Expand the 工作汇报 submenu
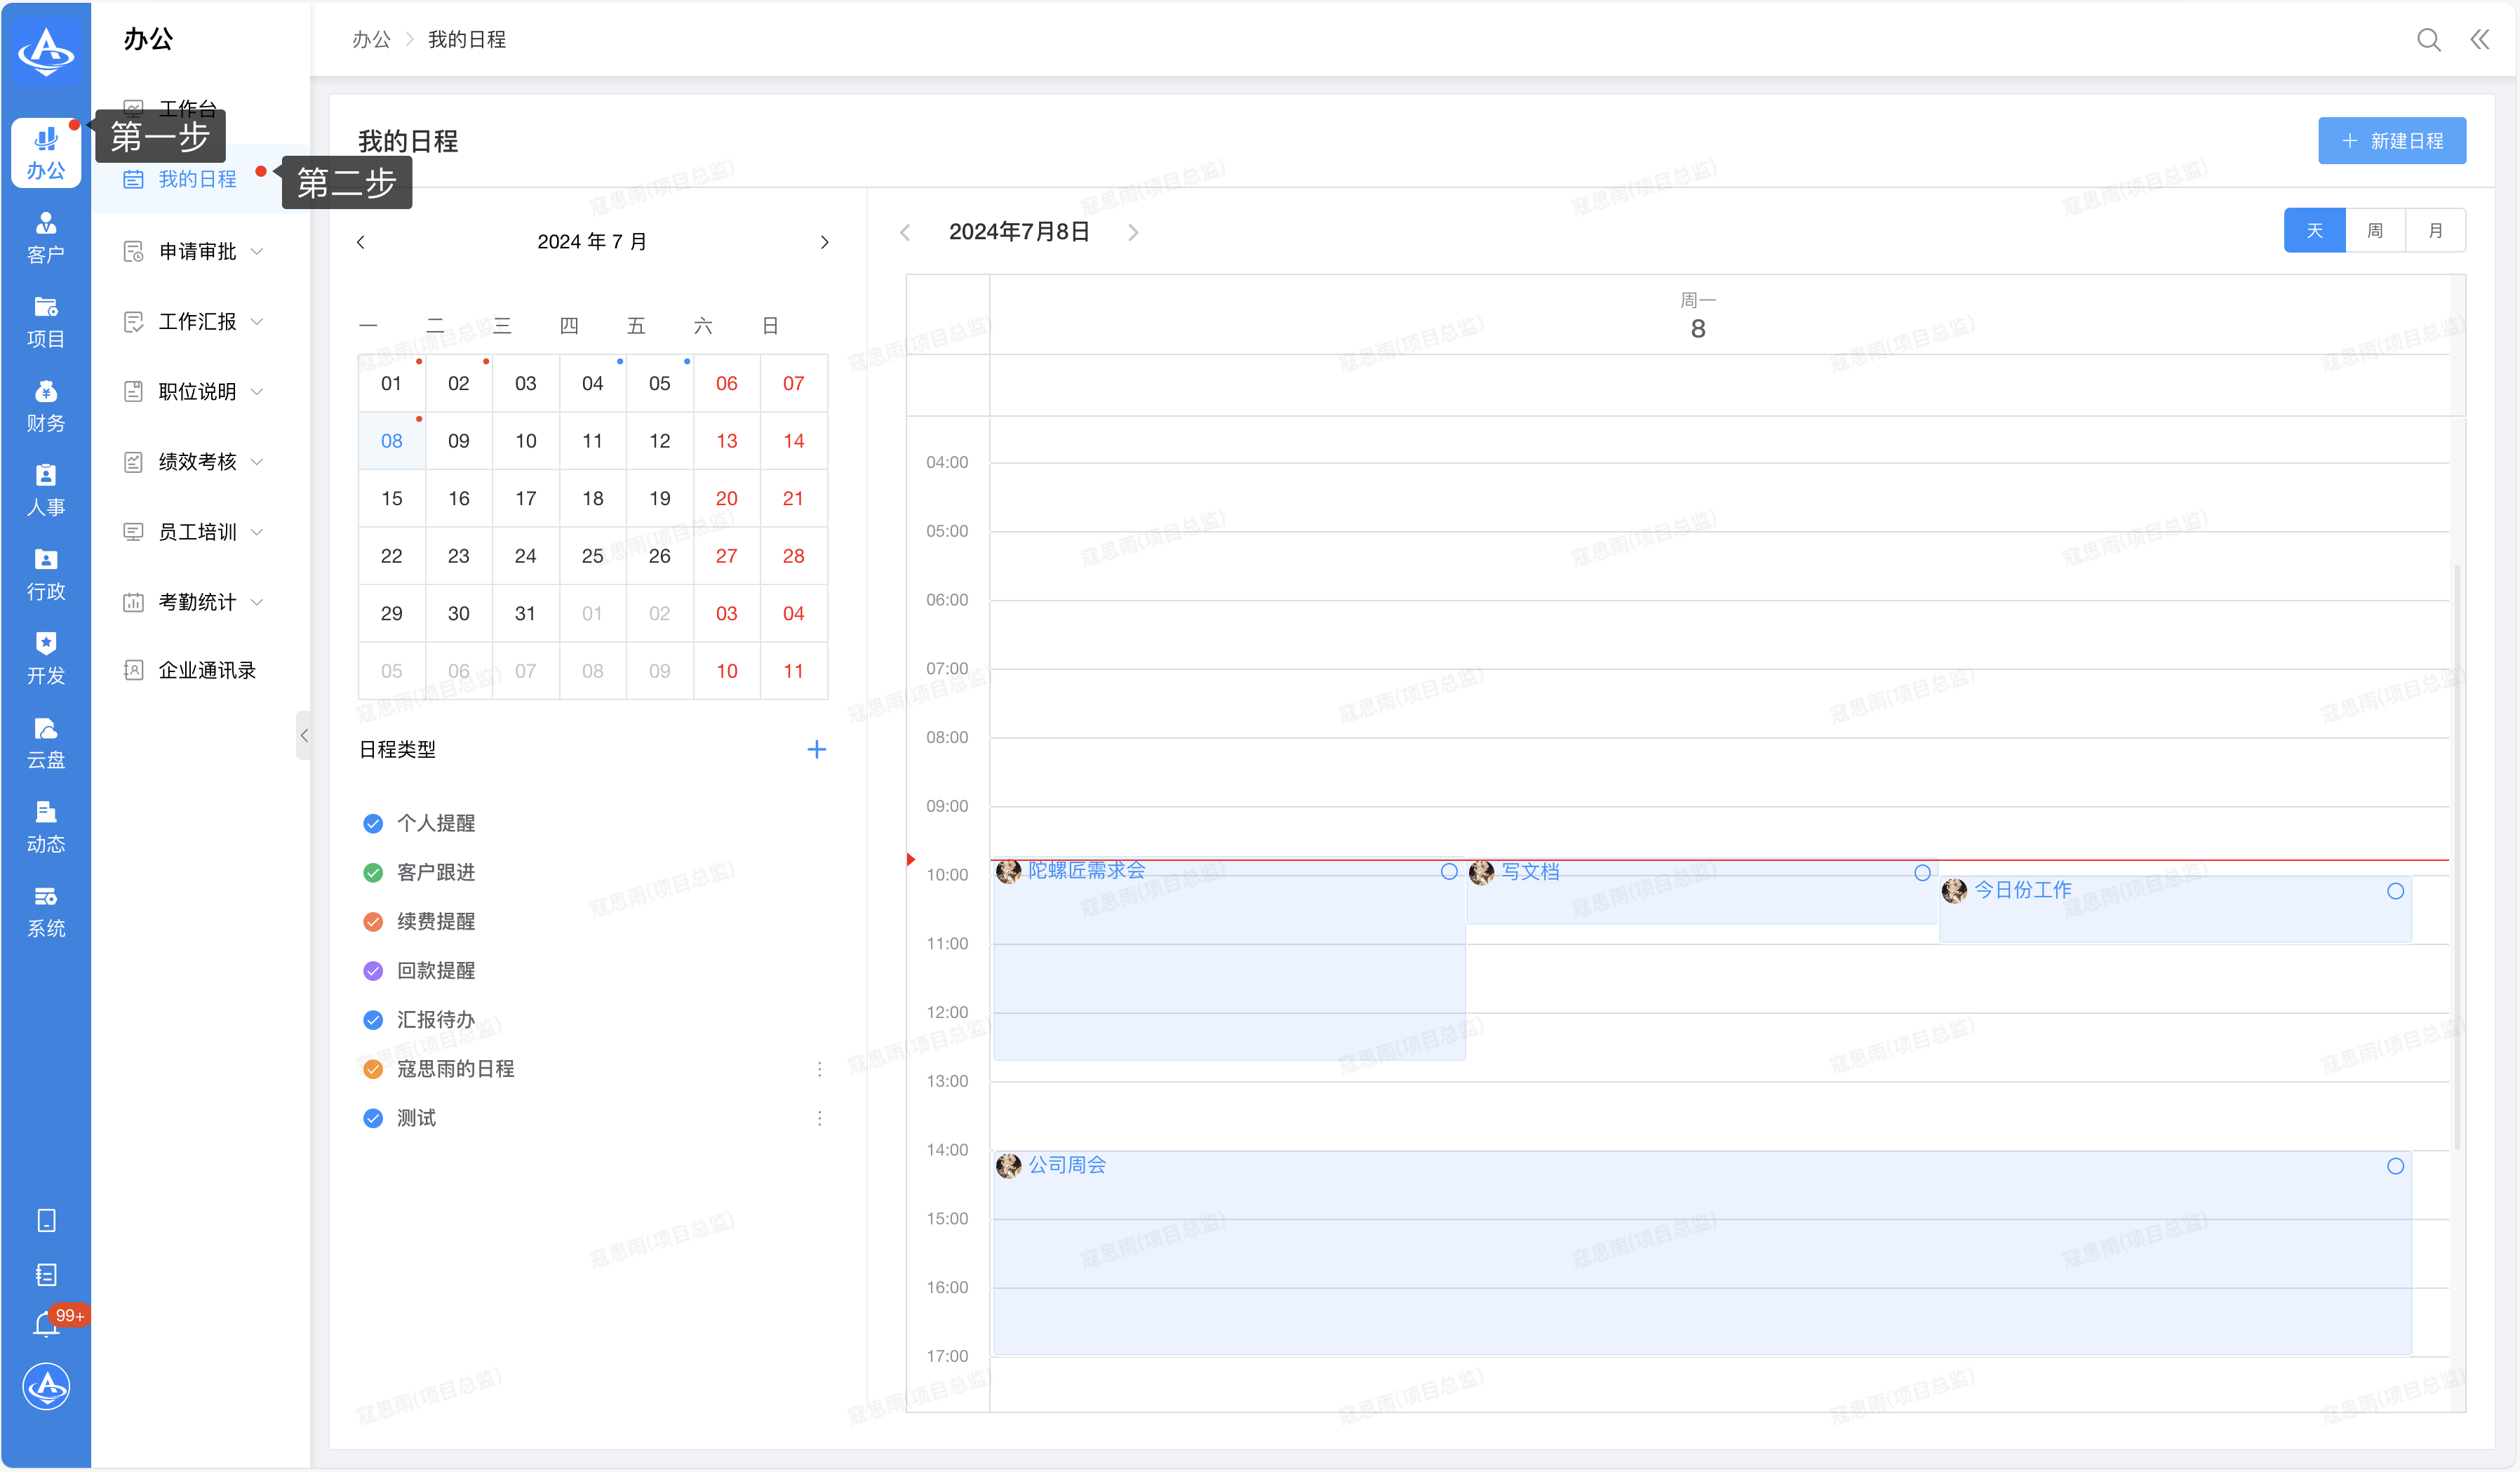The height and width of the screenshot is (1472, 2520). (197, 321)
